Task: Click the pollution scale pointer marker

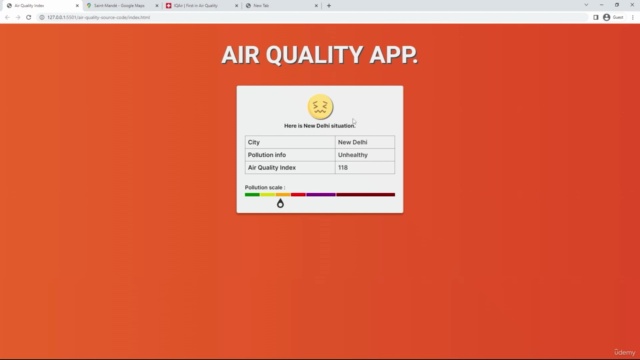Action: pos(280,203)
